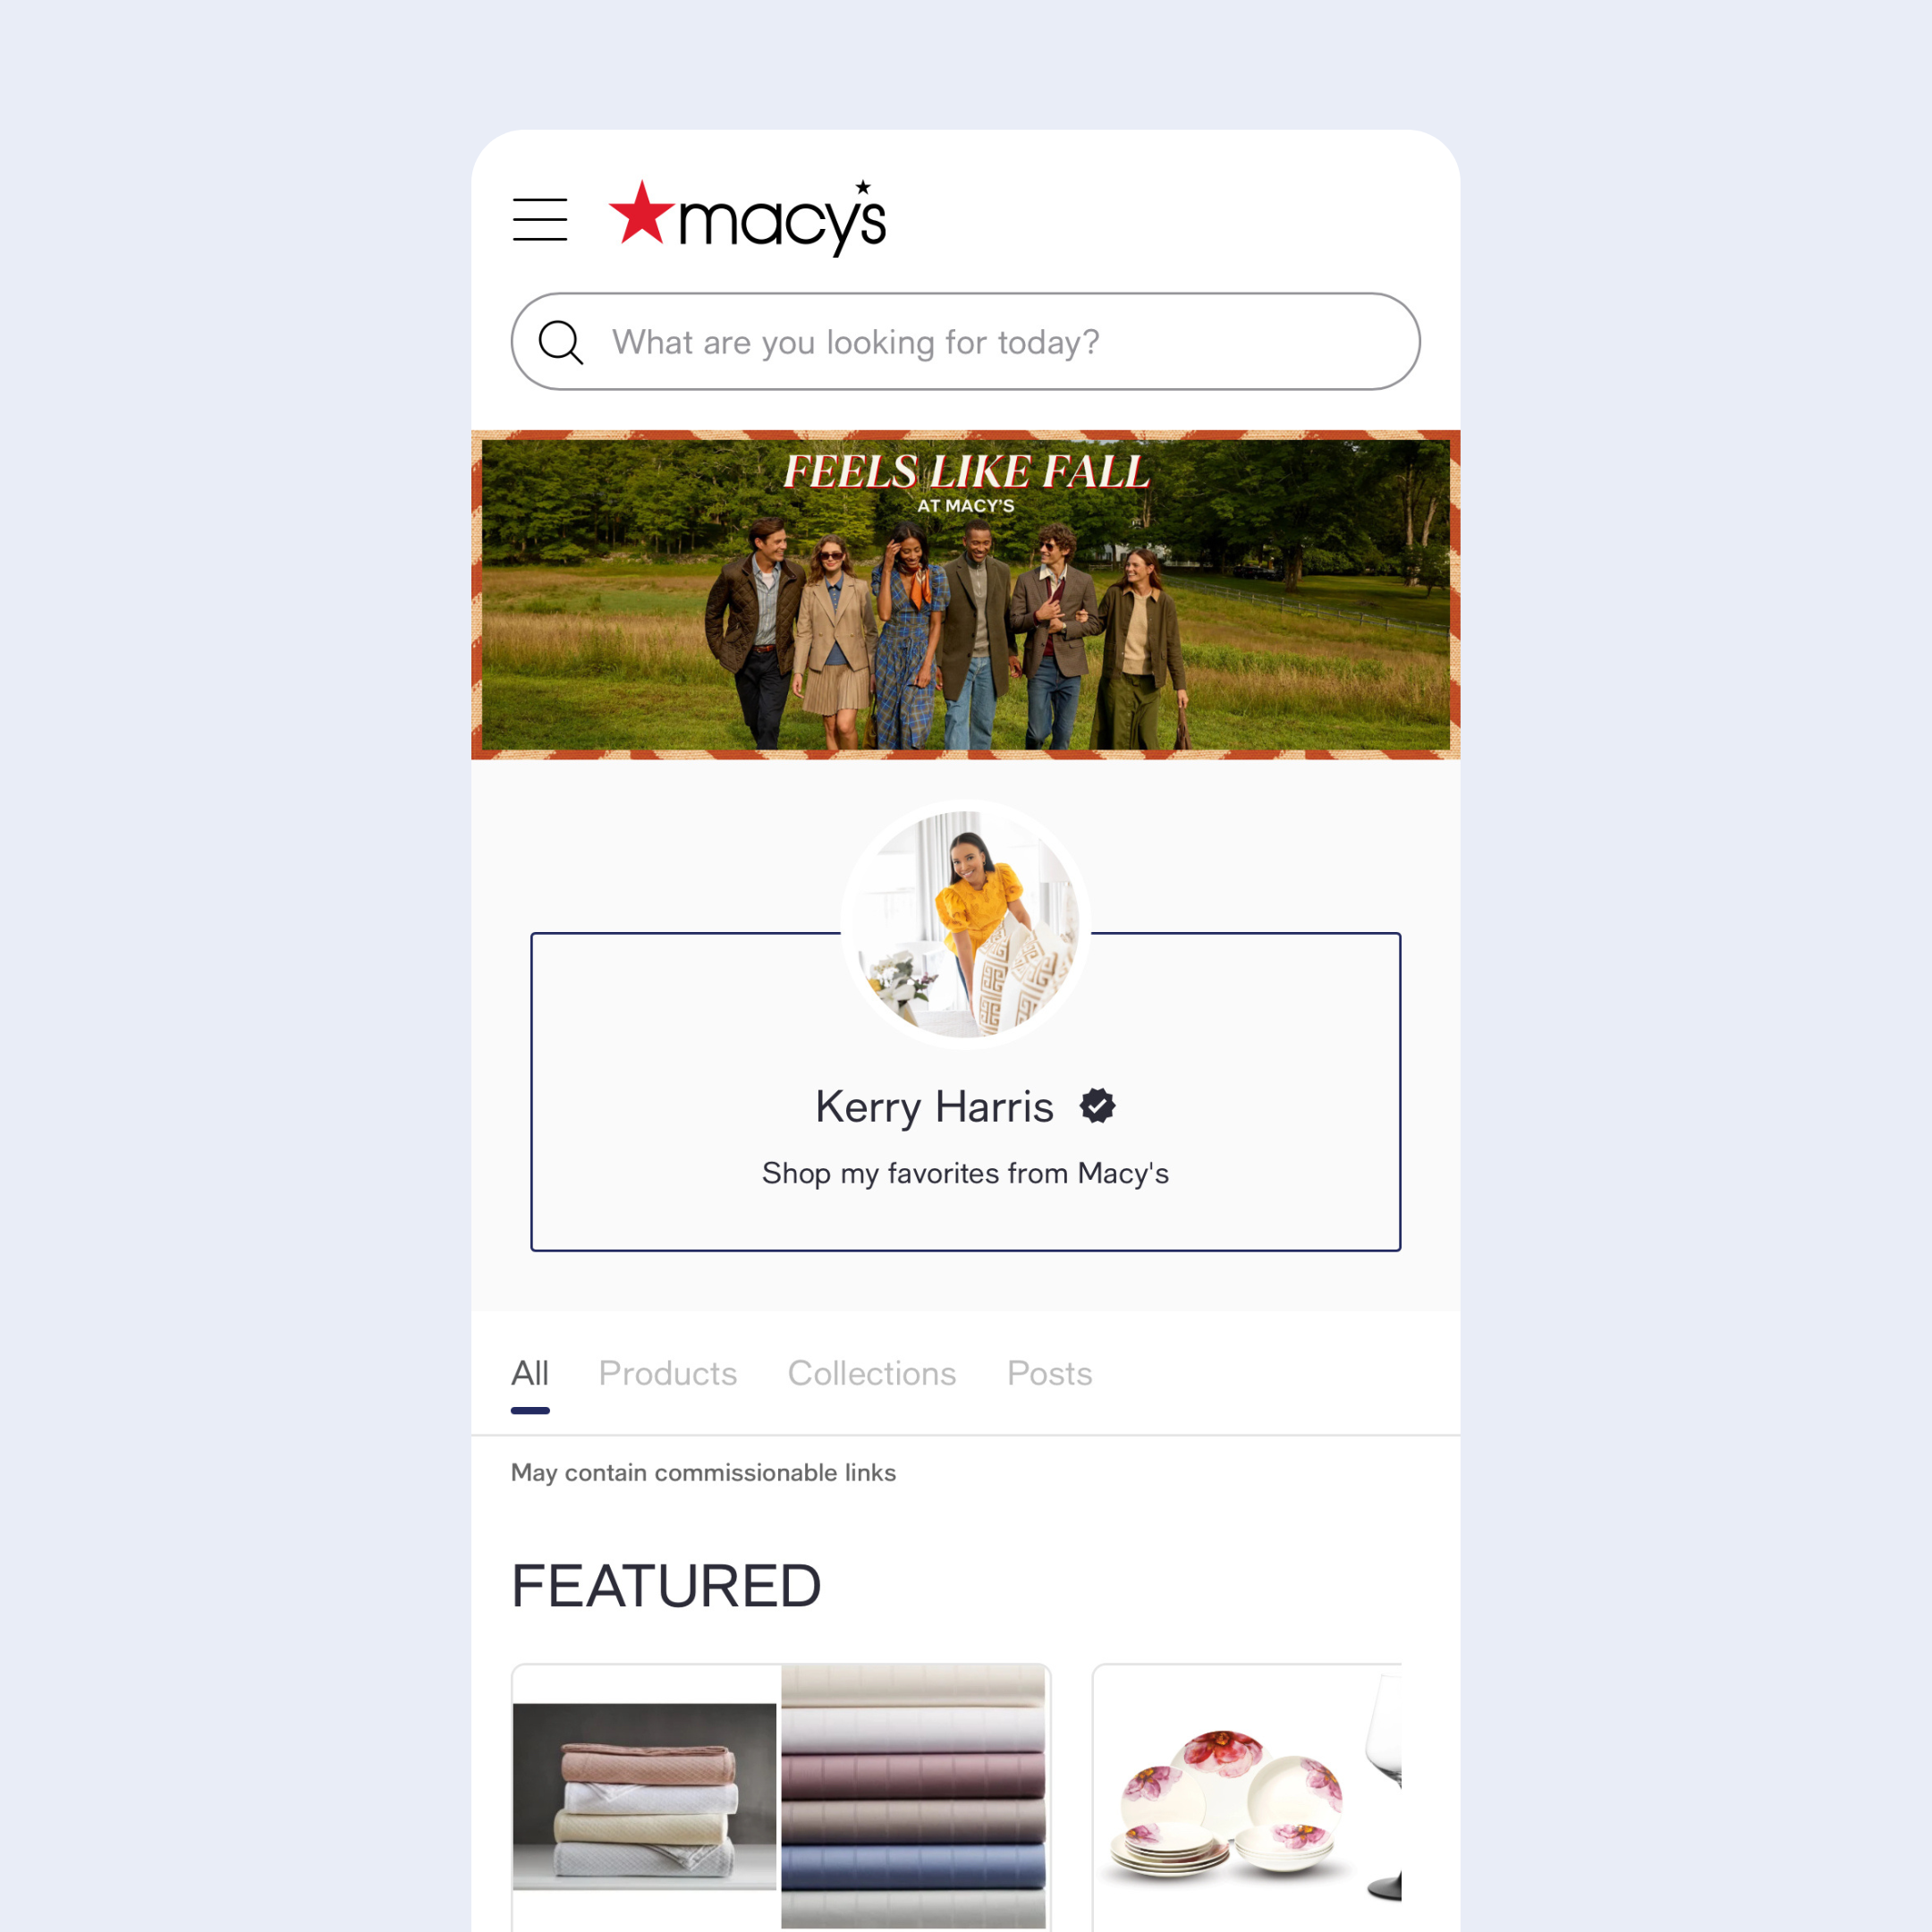Open the hamburger menu icon
1932x1932 pixels.
click(540, 219)
